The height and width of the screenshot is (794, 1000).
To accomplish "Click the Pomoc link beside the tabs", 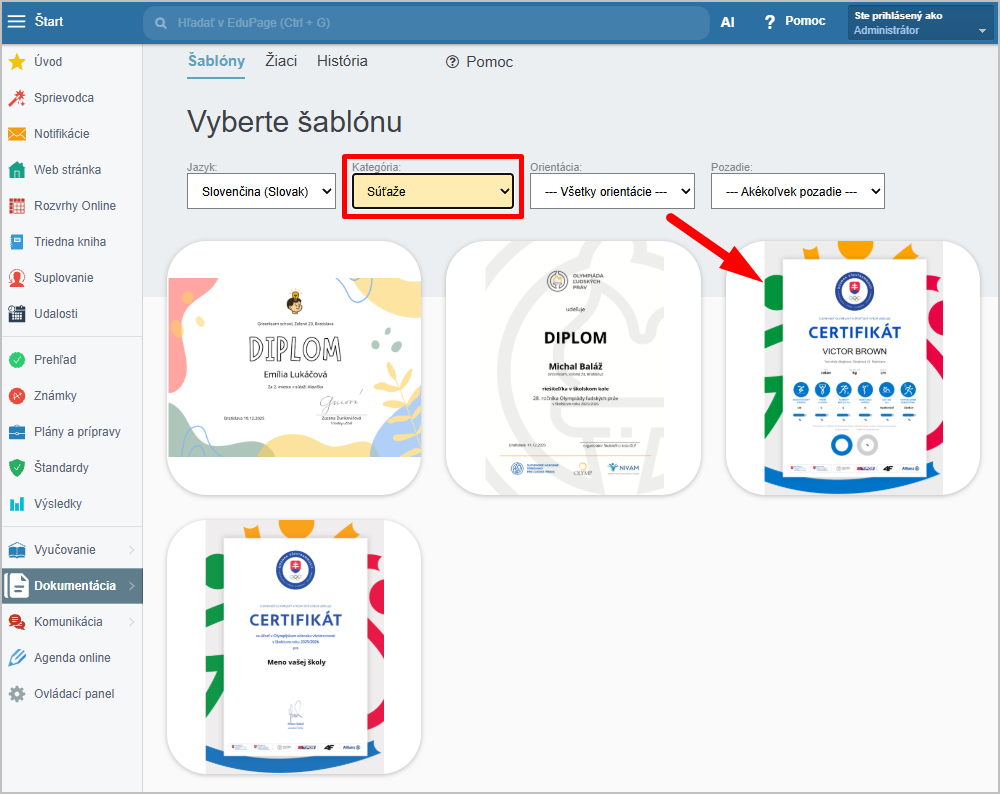I will [x=479, y=62].
